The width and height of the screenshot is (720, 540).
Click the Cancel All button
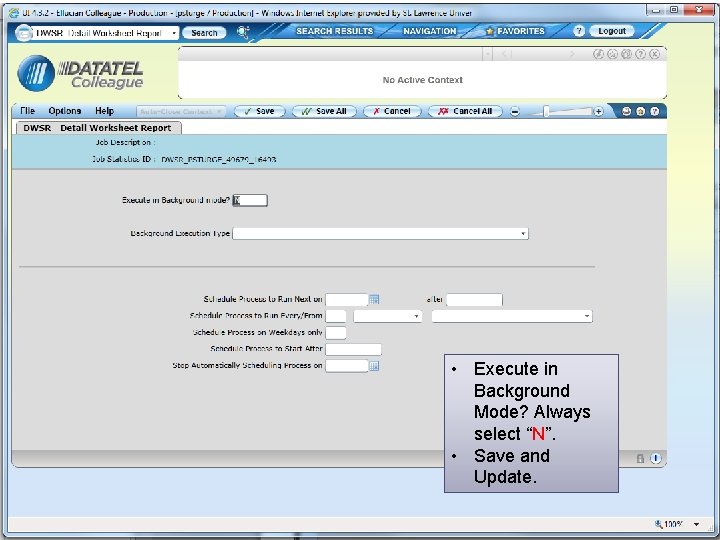coord(465,112)
